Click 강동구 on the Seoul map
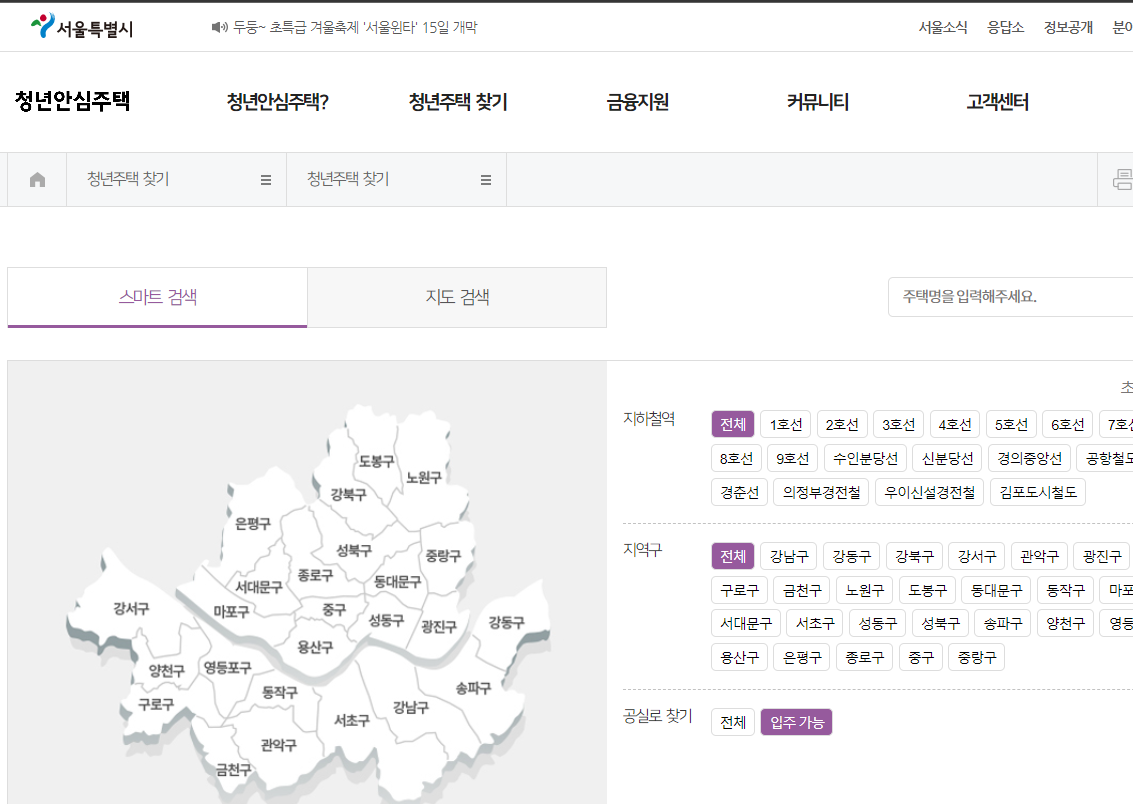Image resolution: width=1133 pixels, height=804 pixels. (x=506, y=622)
